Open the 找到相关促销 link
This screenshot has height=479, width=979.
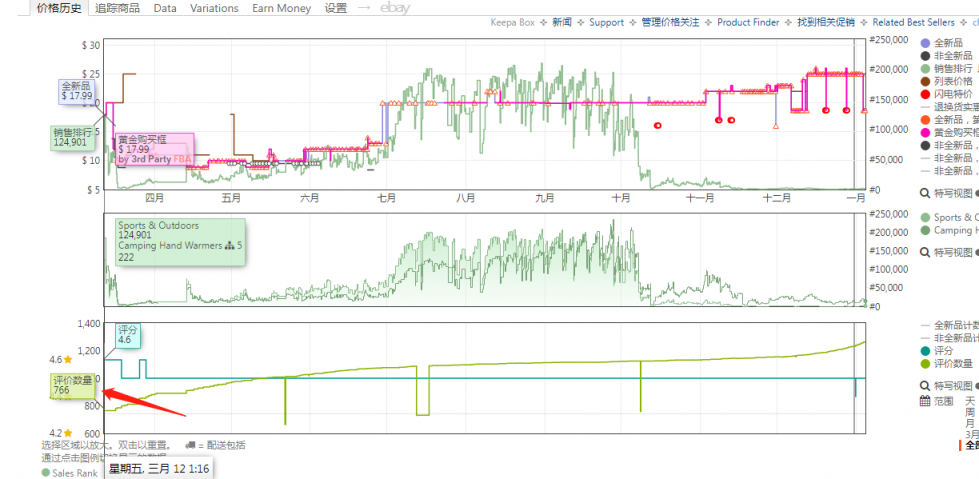pyautogui.click(x=825, y=22)
